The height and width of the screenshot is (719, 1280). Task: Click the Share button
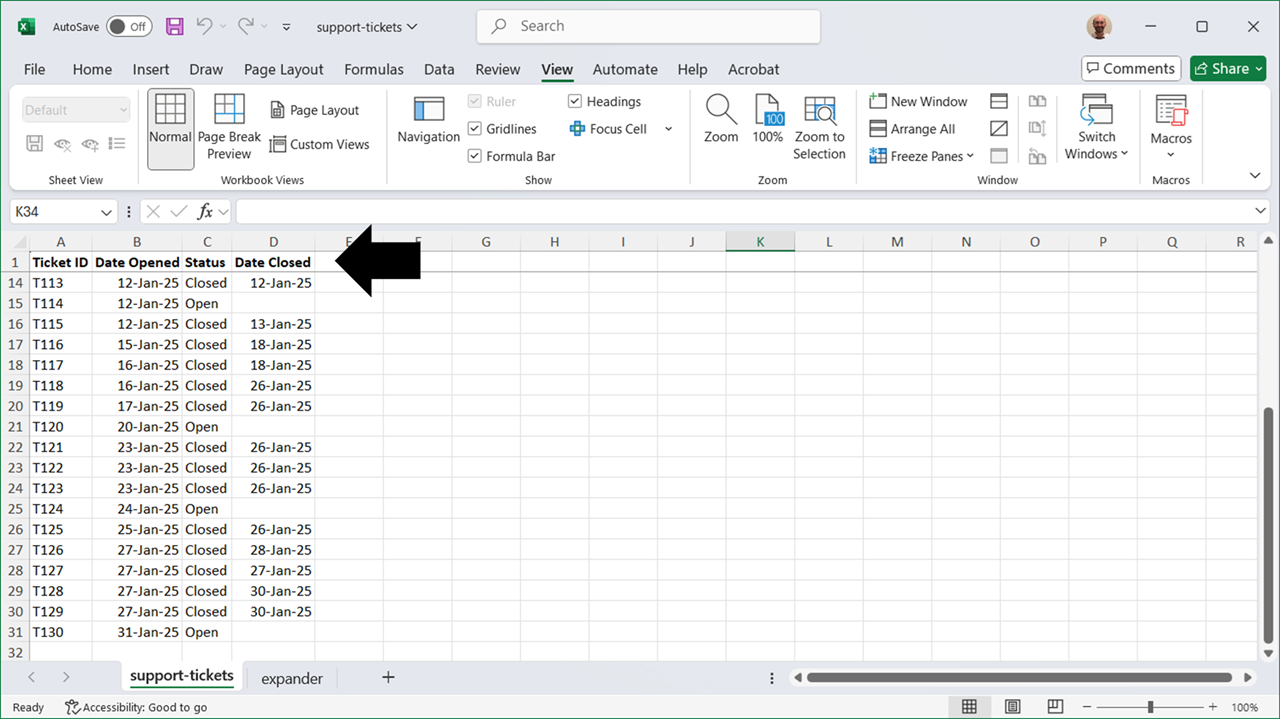(x=1227, y=68)
